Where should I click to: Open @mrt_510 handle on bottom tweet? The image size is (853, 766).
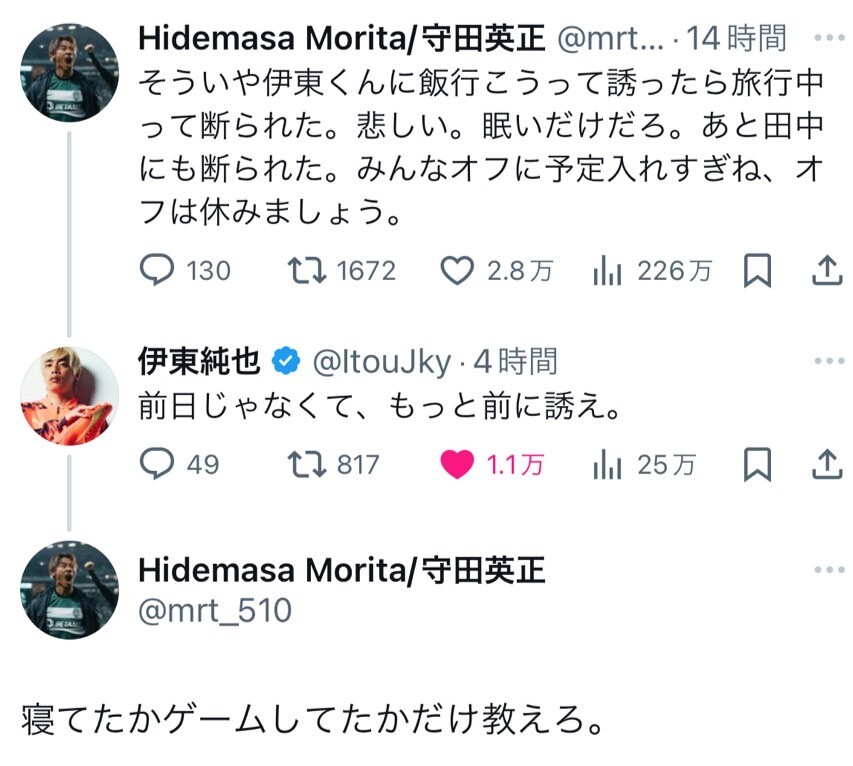point(215,610)
